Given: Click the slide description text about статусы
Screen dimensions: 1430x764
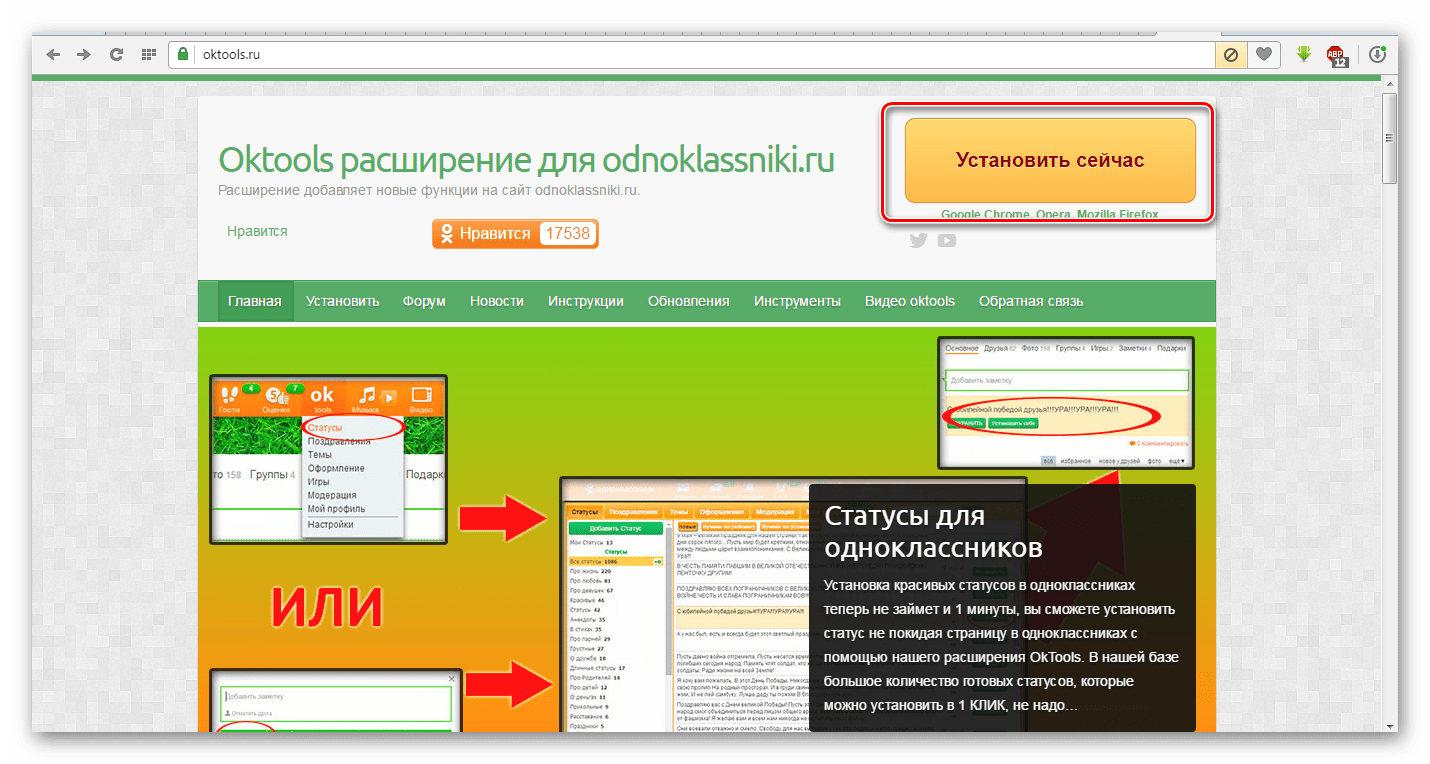Looking at the screenshot, I should (1001, 645).
